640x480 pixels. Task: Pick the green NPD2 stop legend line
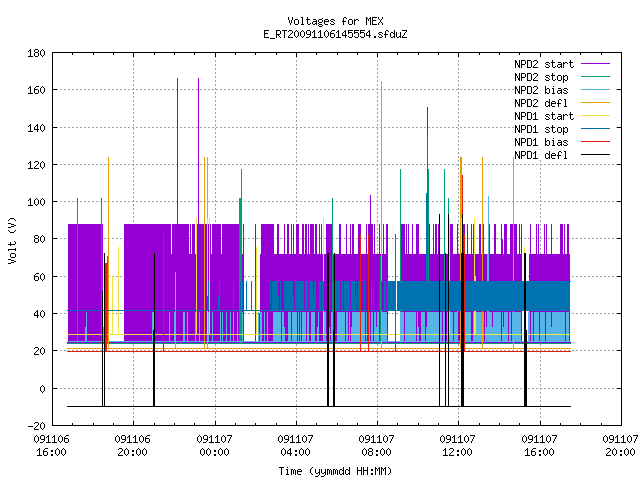(595, 76)
